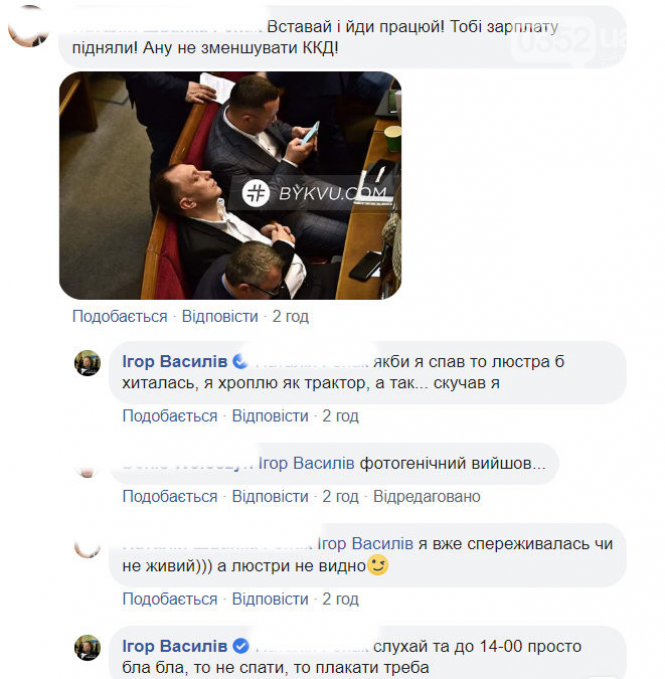Reply to the 'хроплю як трактор' comment
The image size is (665, 679).
270,416
